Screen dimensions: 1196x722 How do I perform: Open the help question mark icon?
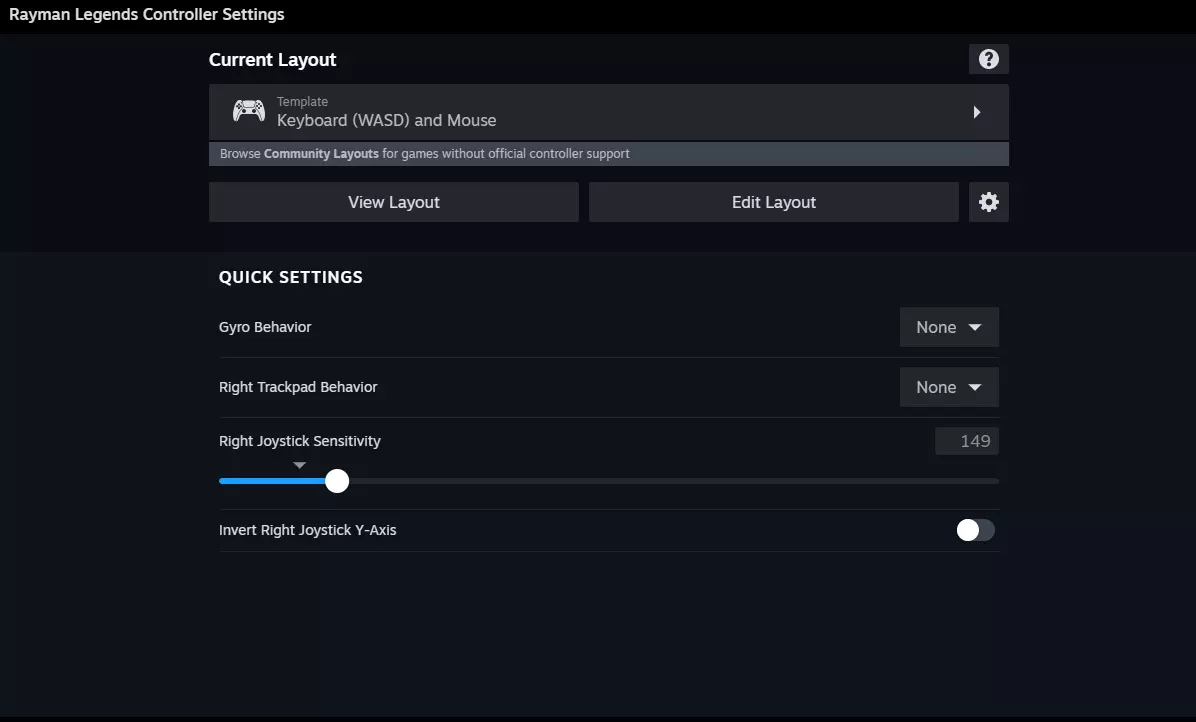(988, 59)
